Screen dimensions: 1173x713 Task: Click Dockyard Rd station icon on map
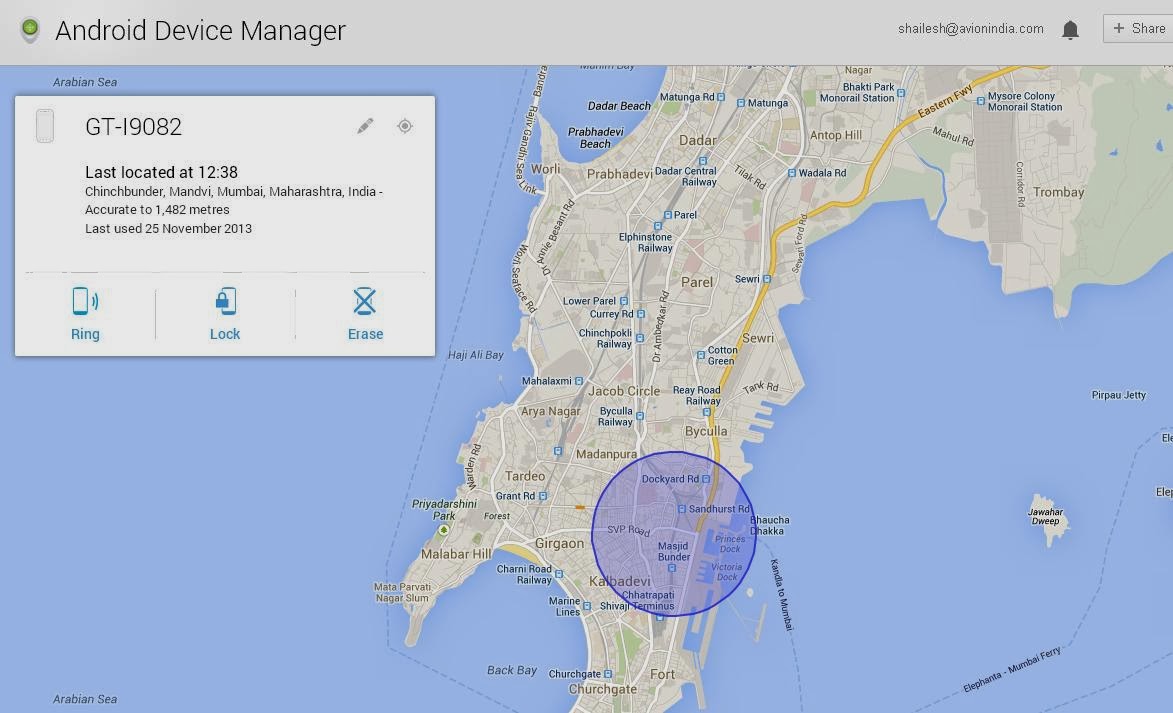pos(705,479)
